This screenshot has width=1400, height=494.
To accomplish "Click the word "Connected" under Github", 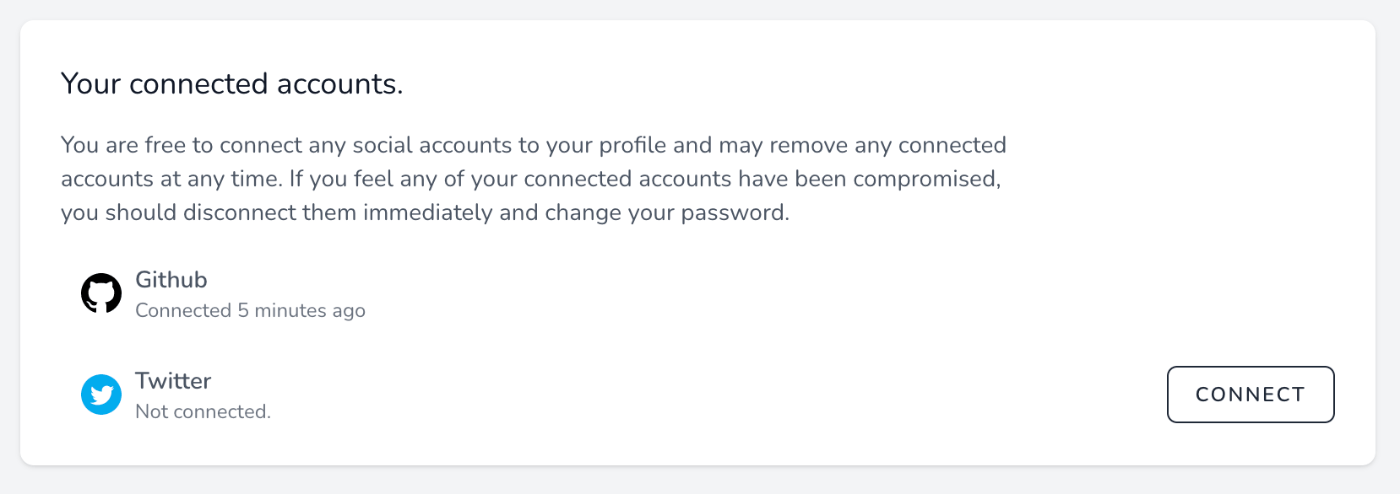I will tap(183, 311).
